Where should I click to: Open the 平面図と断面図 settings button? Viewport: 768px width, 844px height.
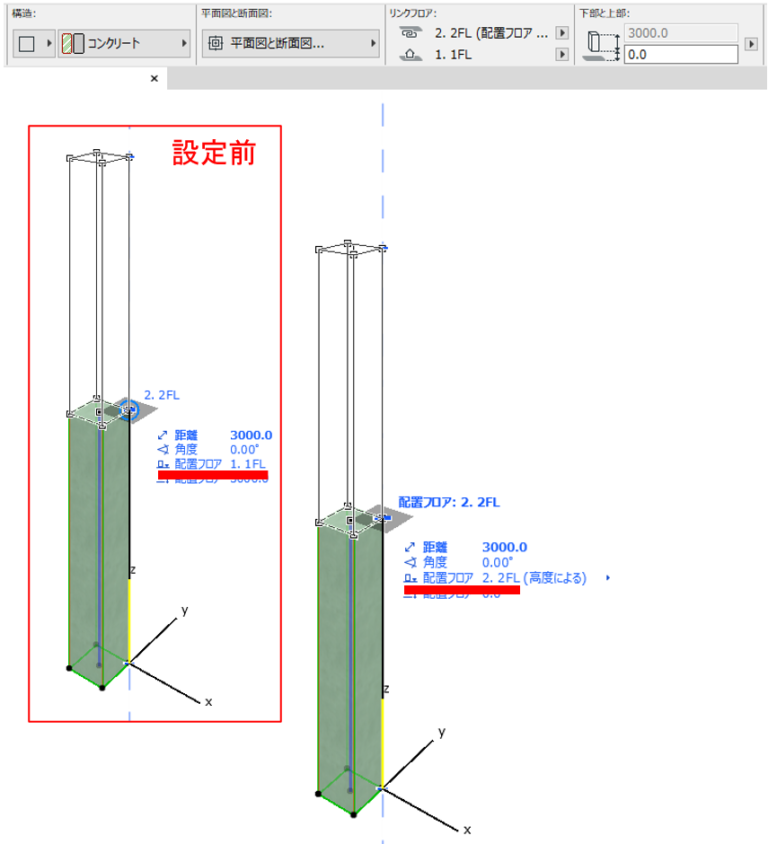click(290, 43)
